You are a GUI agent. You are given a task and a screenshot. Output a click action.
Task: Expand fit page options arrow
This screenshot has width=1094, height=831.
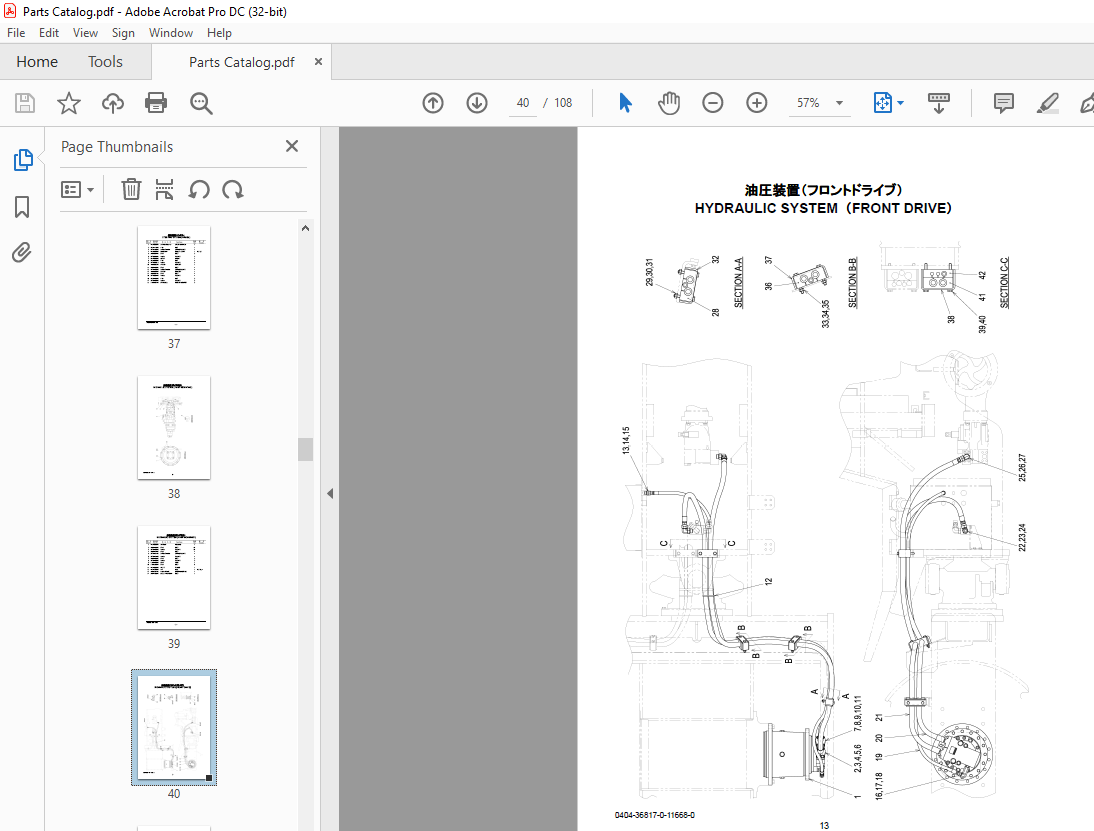(900, 103)
